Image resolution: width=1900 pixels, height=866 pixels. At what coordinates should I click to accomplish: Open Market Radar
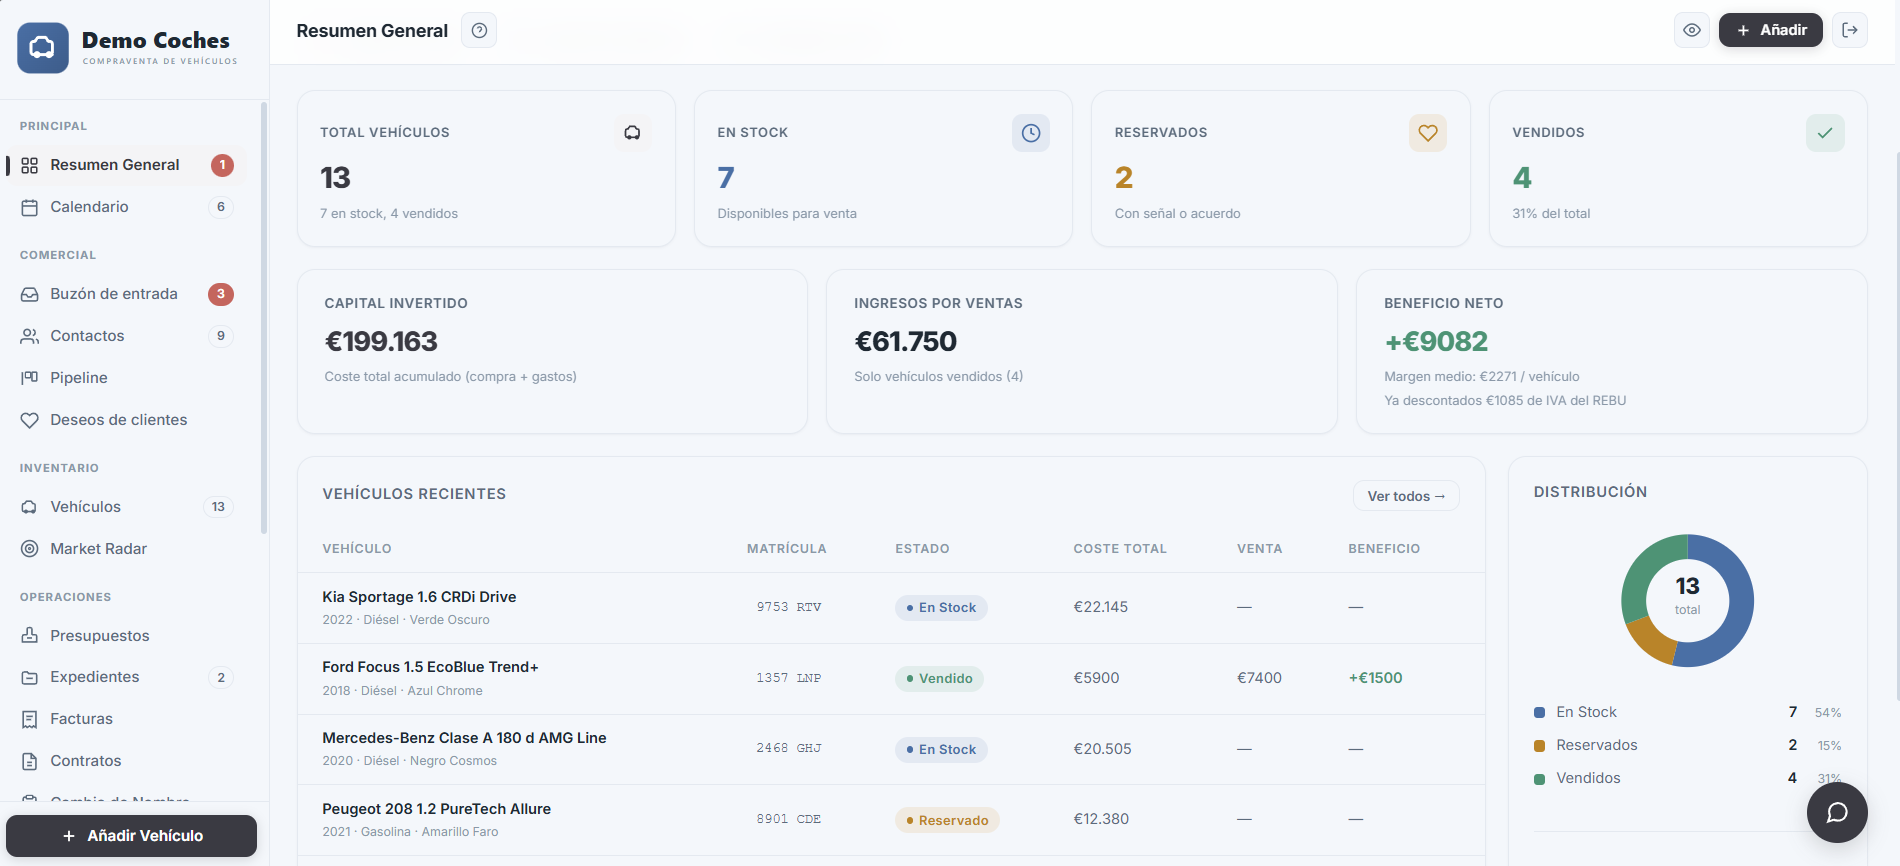coord(126,549)
